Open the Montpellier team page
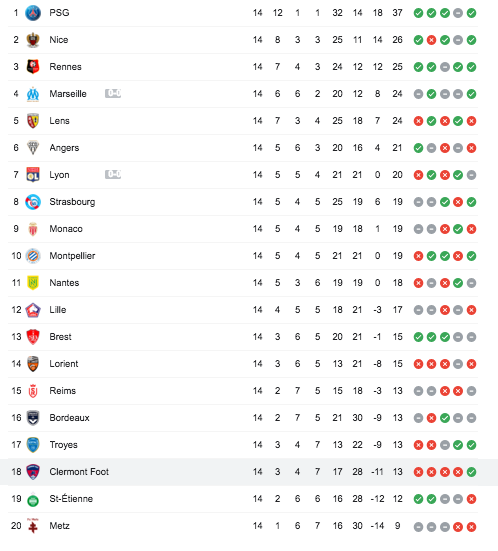Viewport: 498px width, 551px height. [72, 256]
